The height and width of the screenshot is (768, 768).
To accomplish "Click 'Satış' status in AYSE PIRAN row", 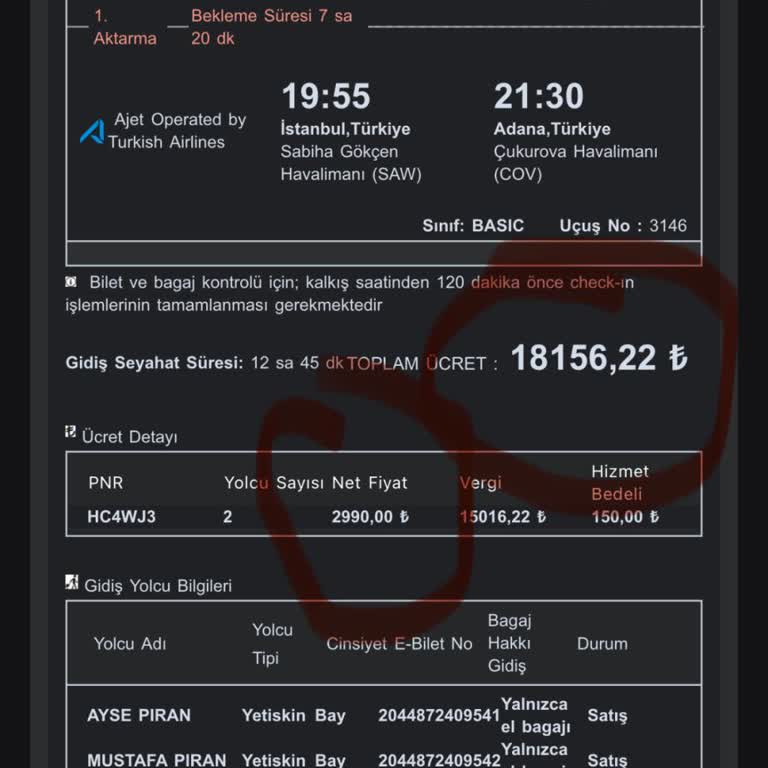I will pyautogui.click(x=607, y=716).
